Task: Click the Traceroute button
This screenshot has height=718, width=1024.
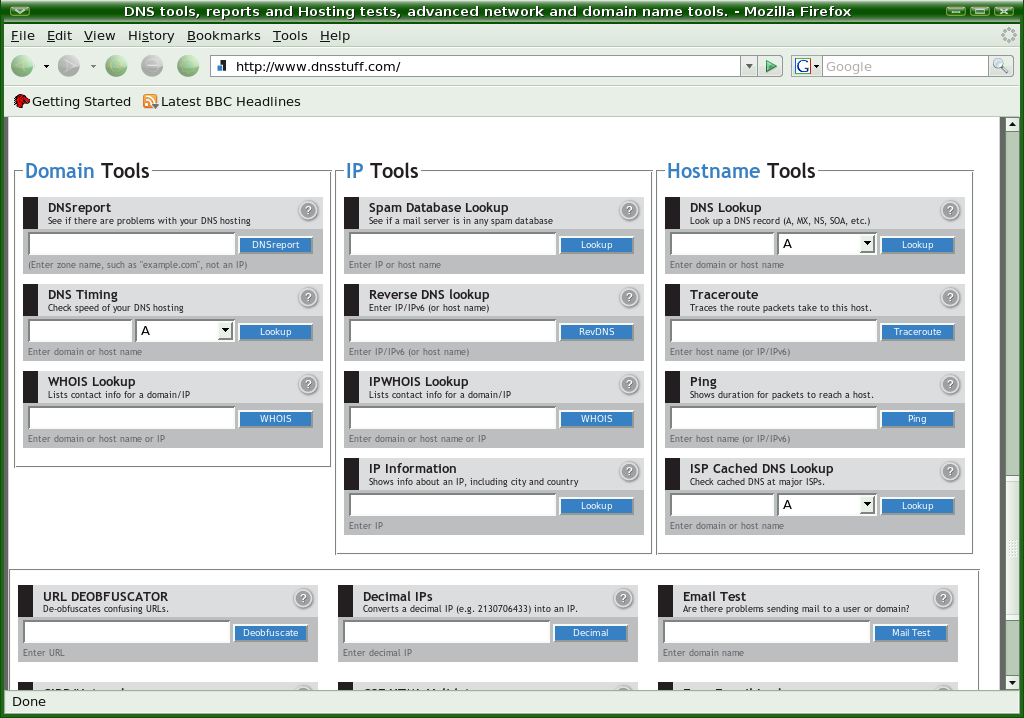Action: [918, 331]
